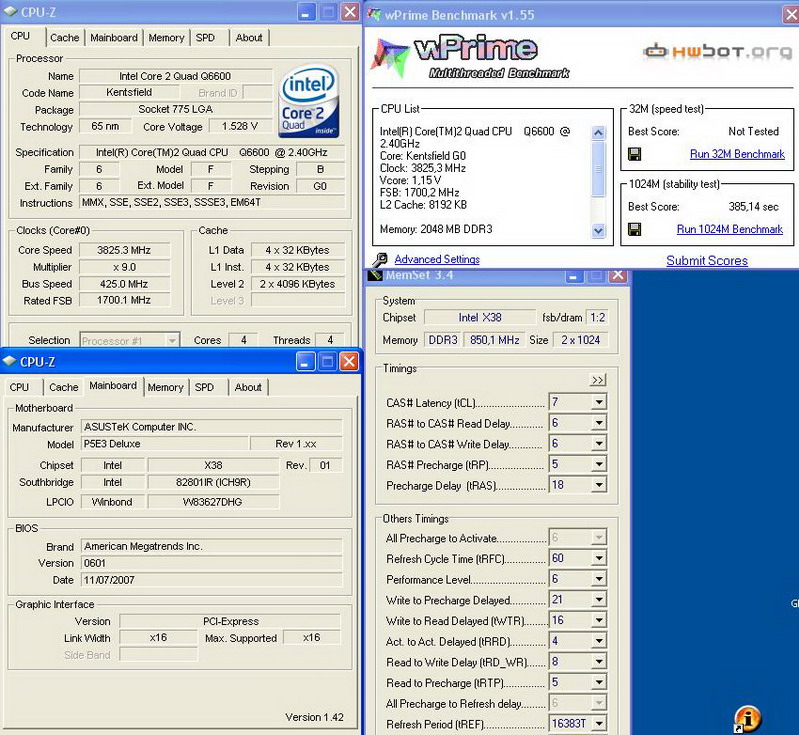Switch to Memory tab in top CPU-Z
The height and width of the screenshot is (735, 799).
166,38
